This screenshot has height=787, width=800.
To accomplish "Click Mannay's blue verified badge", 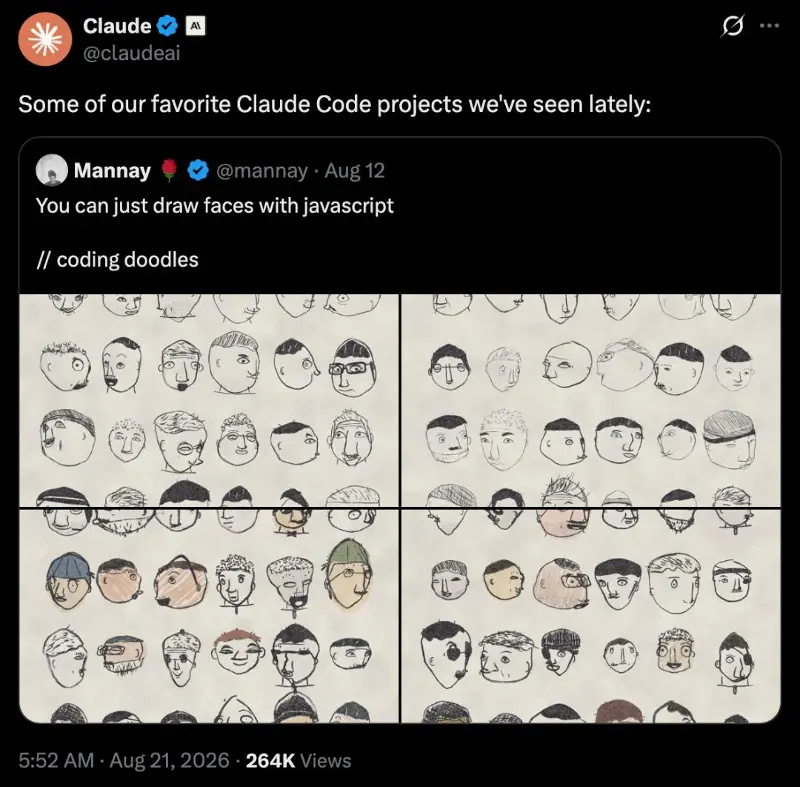I will (x=198, y=170).
